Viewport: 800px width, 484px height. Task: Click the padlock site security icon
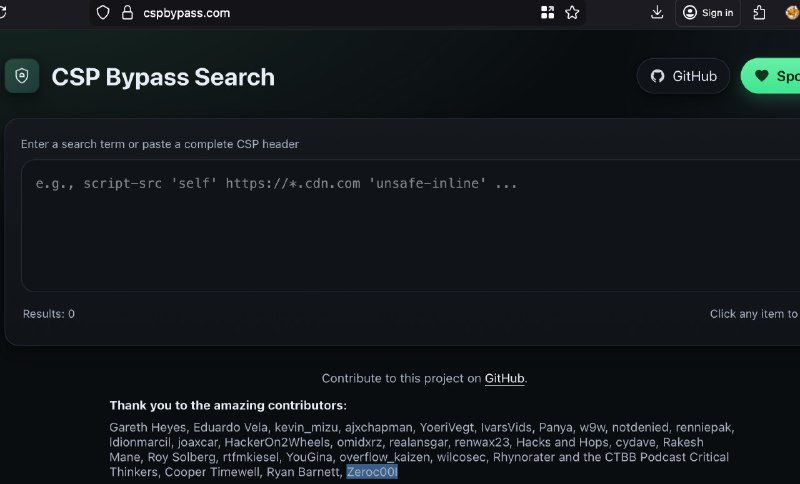pyautogui.click(x=126, y=13)
